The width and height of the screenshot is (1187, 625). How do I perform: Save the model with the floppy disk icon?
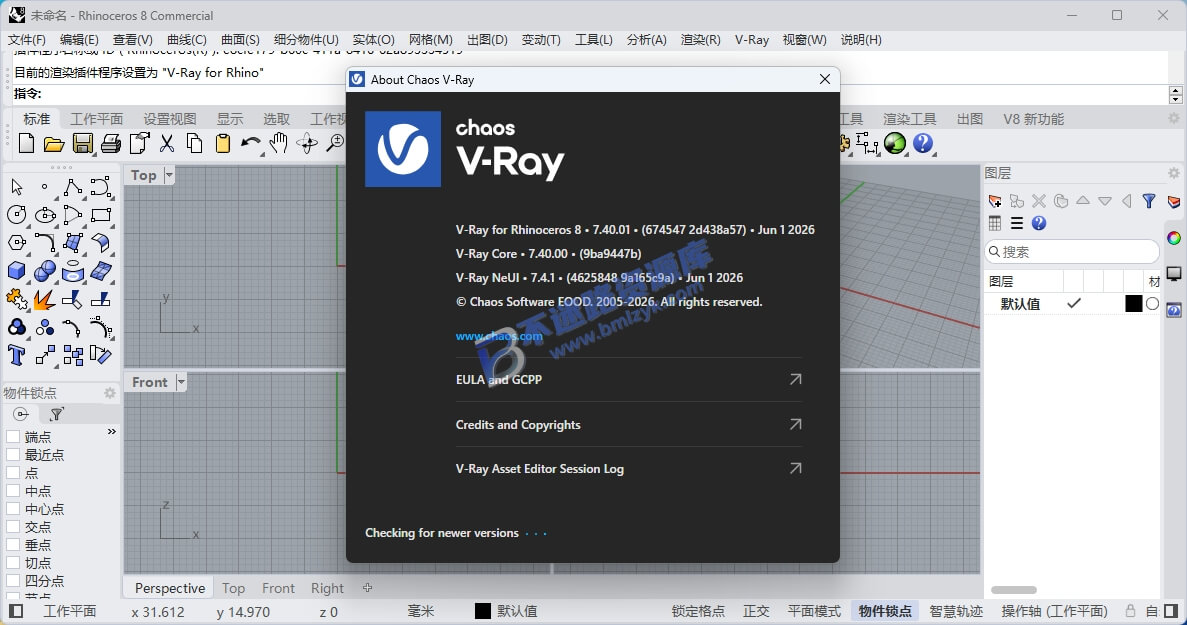click(x=82, y=143)
